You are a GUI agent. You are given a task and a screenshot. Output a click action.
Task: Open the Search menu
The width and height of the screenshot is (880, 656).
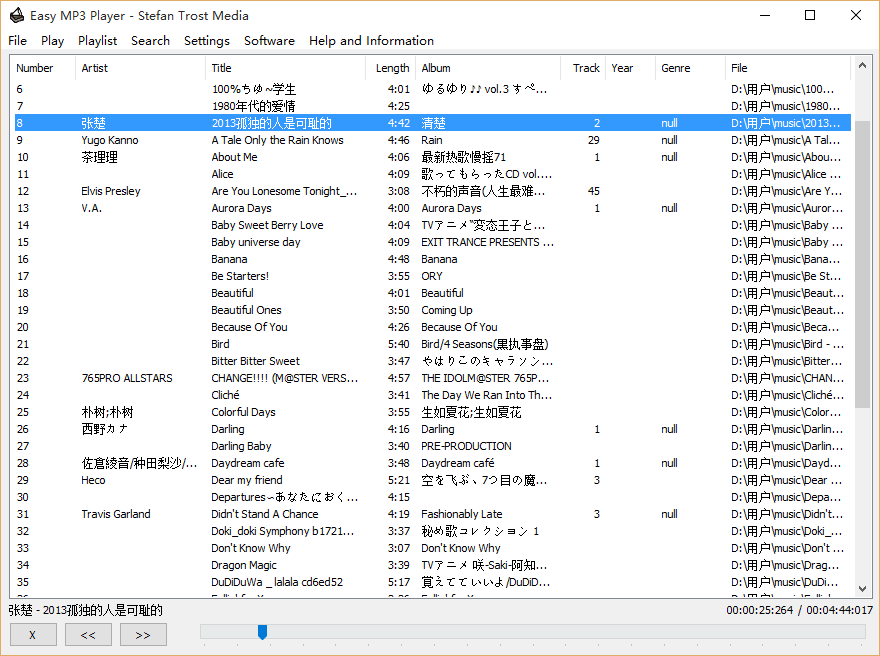coord(150,40)
